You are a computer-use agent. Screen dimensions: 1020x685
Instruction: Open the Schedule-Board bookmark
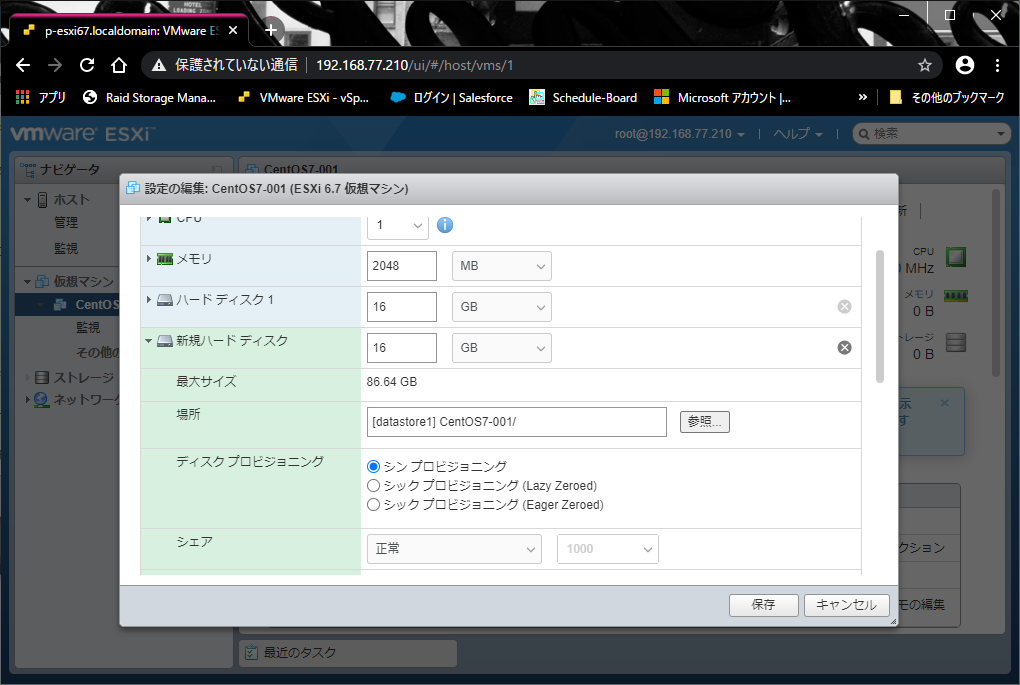pyautogui.click(x=583, y=98)
